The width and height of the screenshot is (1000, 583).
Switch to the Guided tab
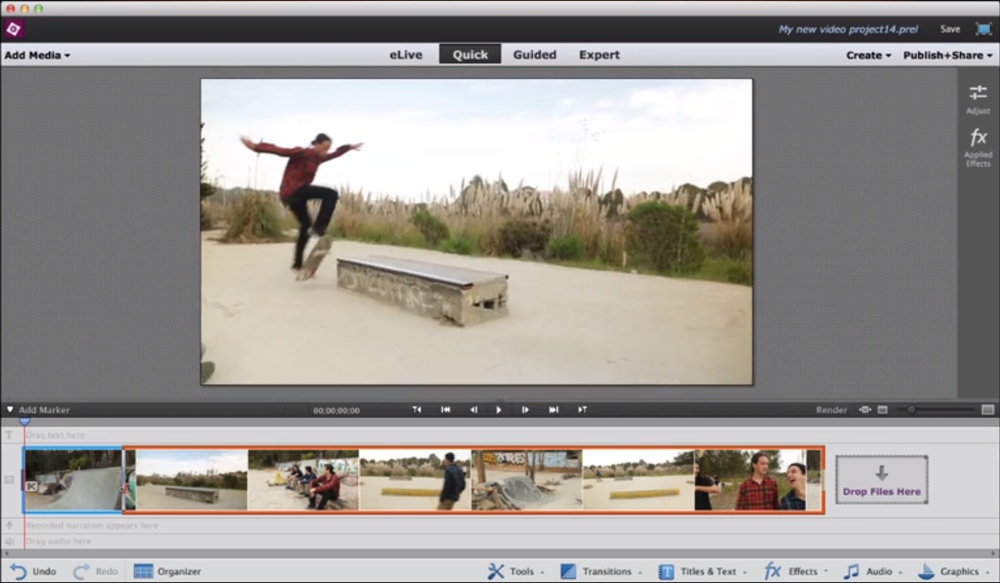point(534,55)
